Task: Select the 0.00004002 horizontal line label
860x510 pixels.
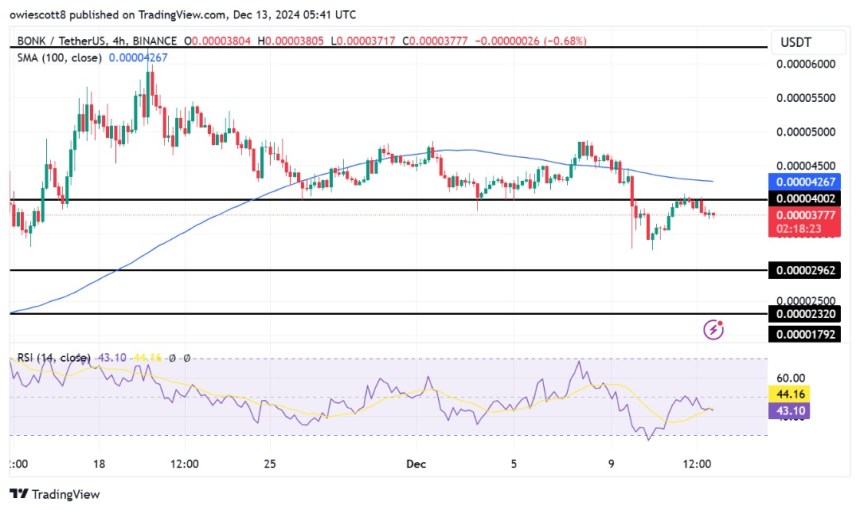Action: coord(805,199)
